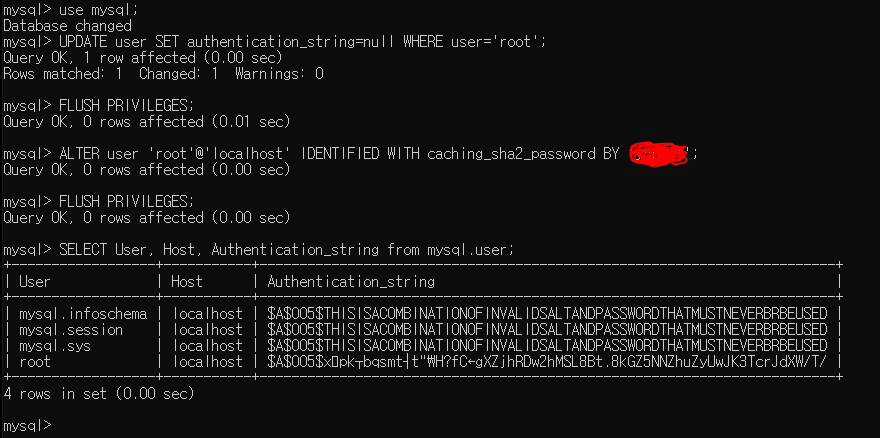Click the root user cell in table
The width and height of the screenshot is (880, 438).
click(x=35, y=362)
